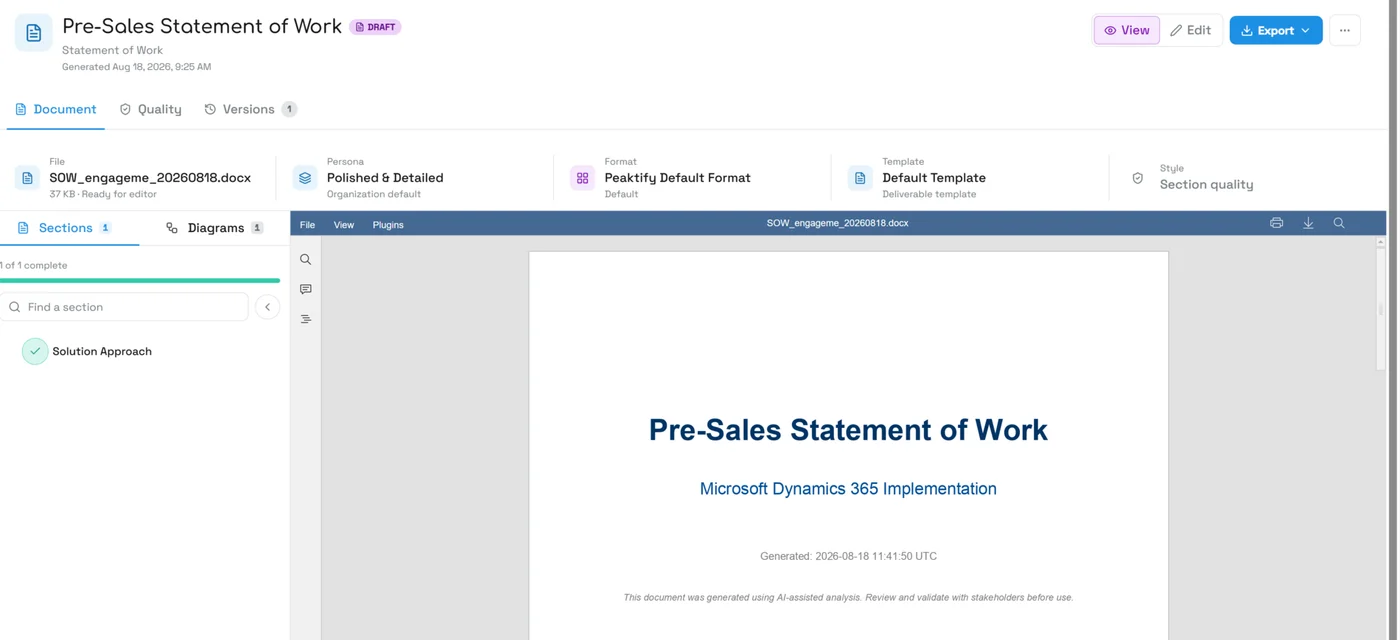Open the find panel in editor sidebar
Image resolution: width=1400 pixels, height=640 pixels.
coord(306,259)
